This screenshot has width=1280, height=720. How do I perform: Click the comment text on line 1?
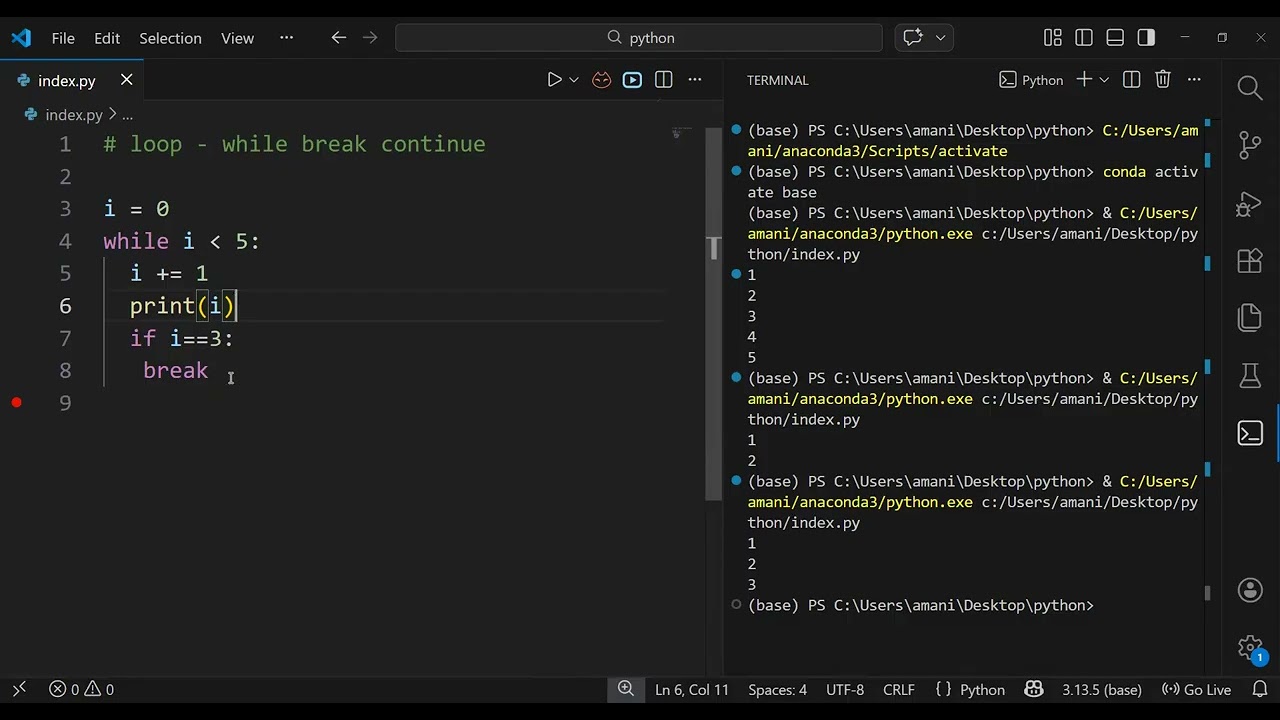click(x=294, y=144)
